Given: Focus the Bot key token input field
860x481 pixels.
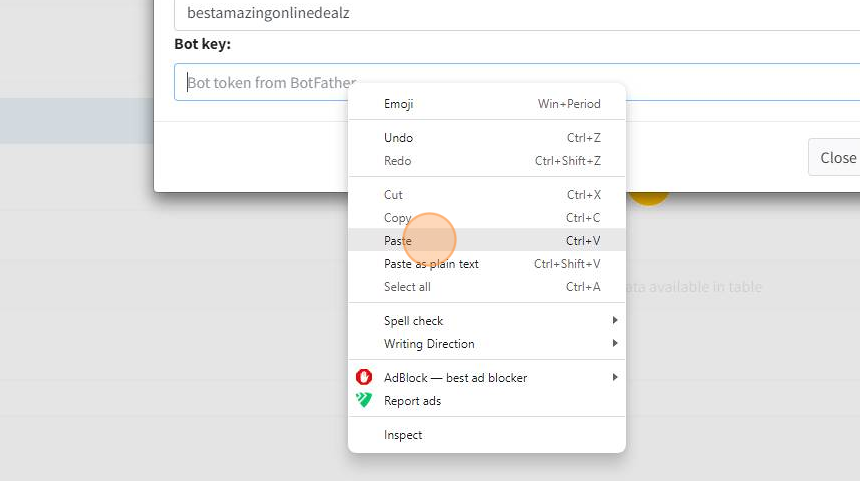Looking at the screenshot, I should click(x=517, y=82).
